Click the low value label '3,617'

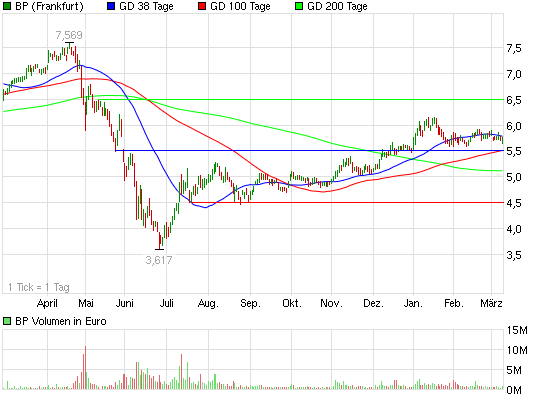point(159,260)
